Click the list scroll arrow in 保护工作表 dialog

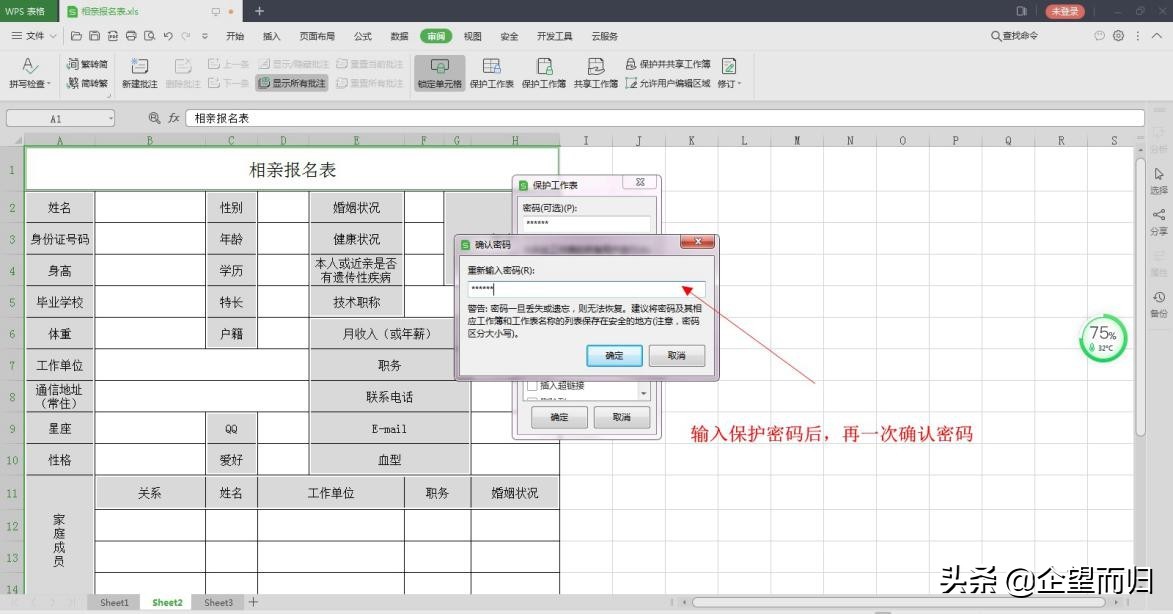(644, 392)
